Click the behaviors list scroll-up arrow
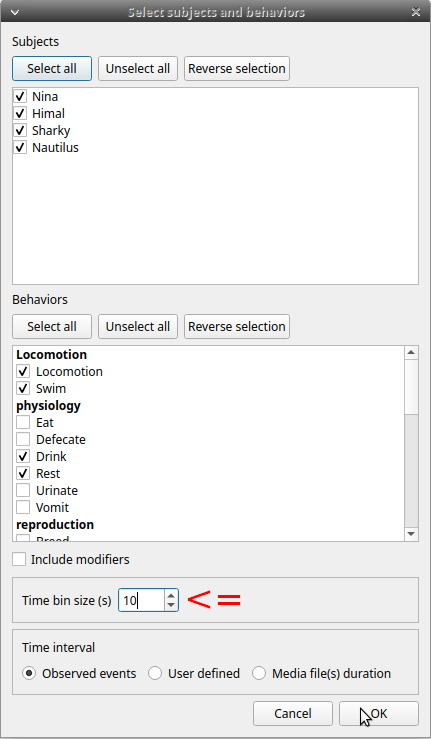 pyautogui.click(x=411, y=353)
